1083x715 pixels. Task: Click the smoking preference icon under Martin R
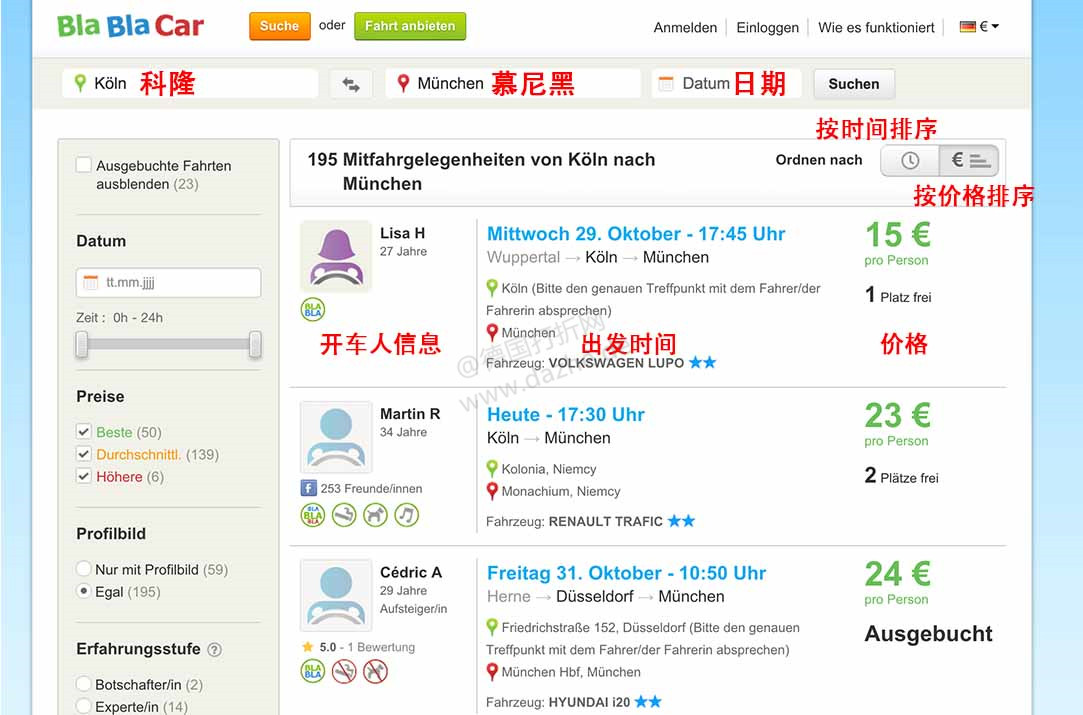[343, 514]
